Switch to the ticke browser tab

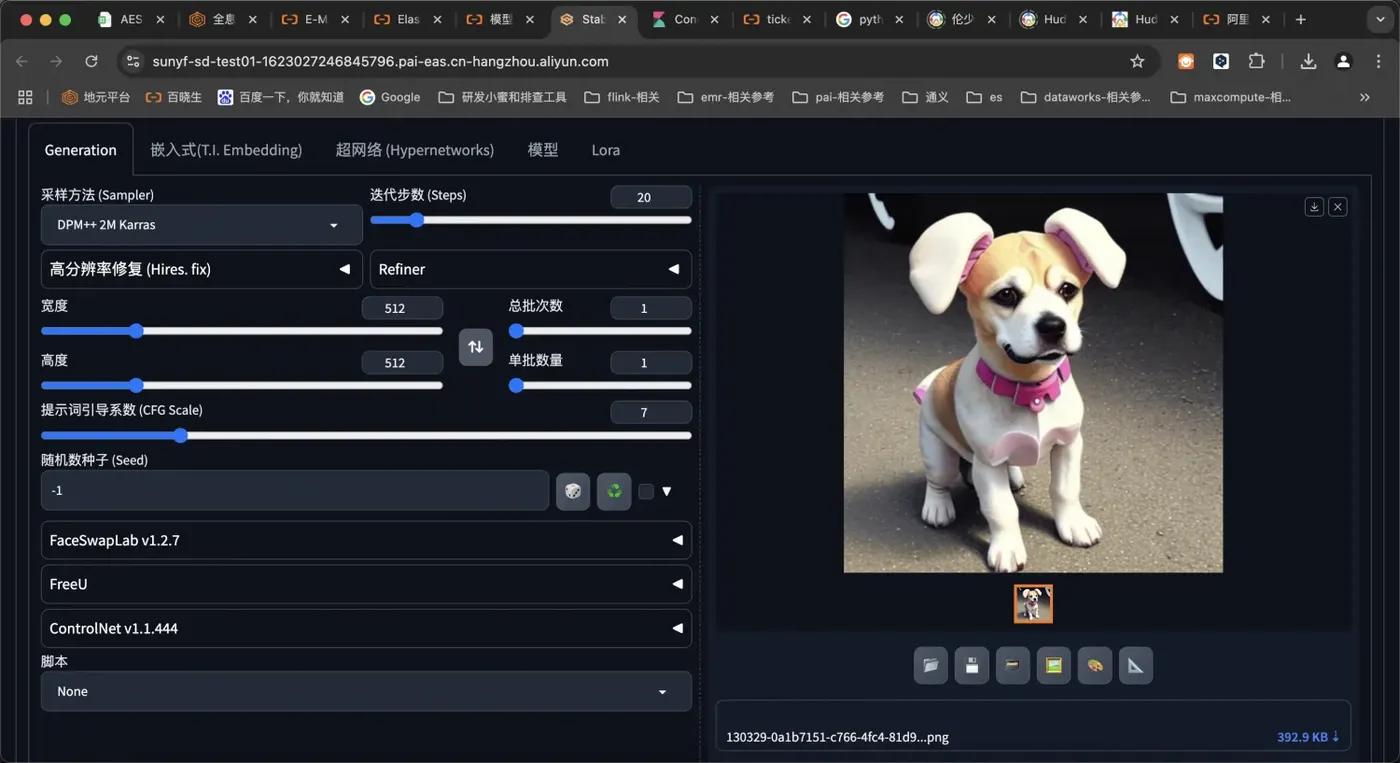point(778,19)
